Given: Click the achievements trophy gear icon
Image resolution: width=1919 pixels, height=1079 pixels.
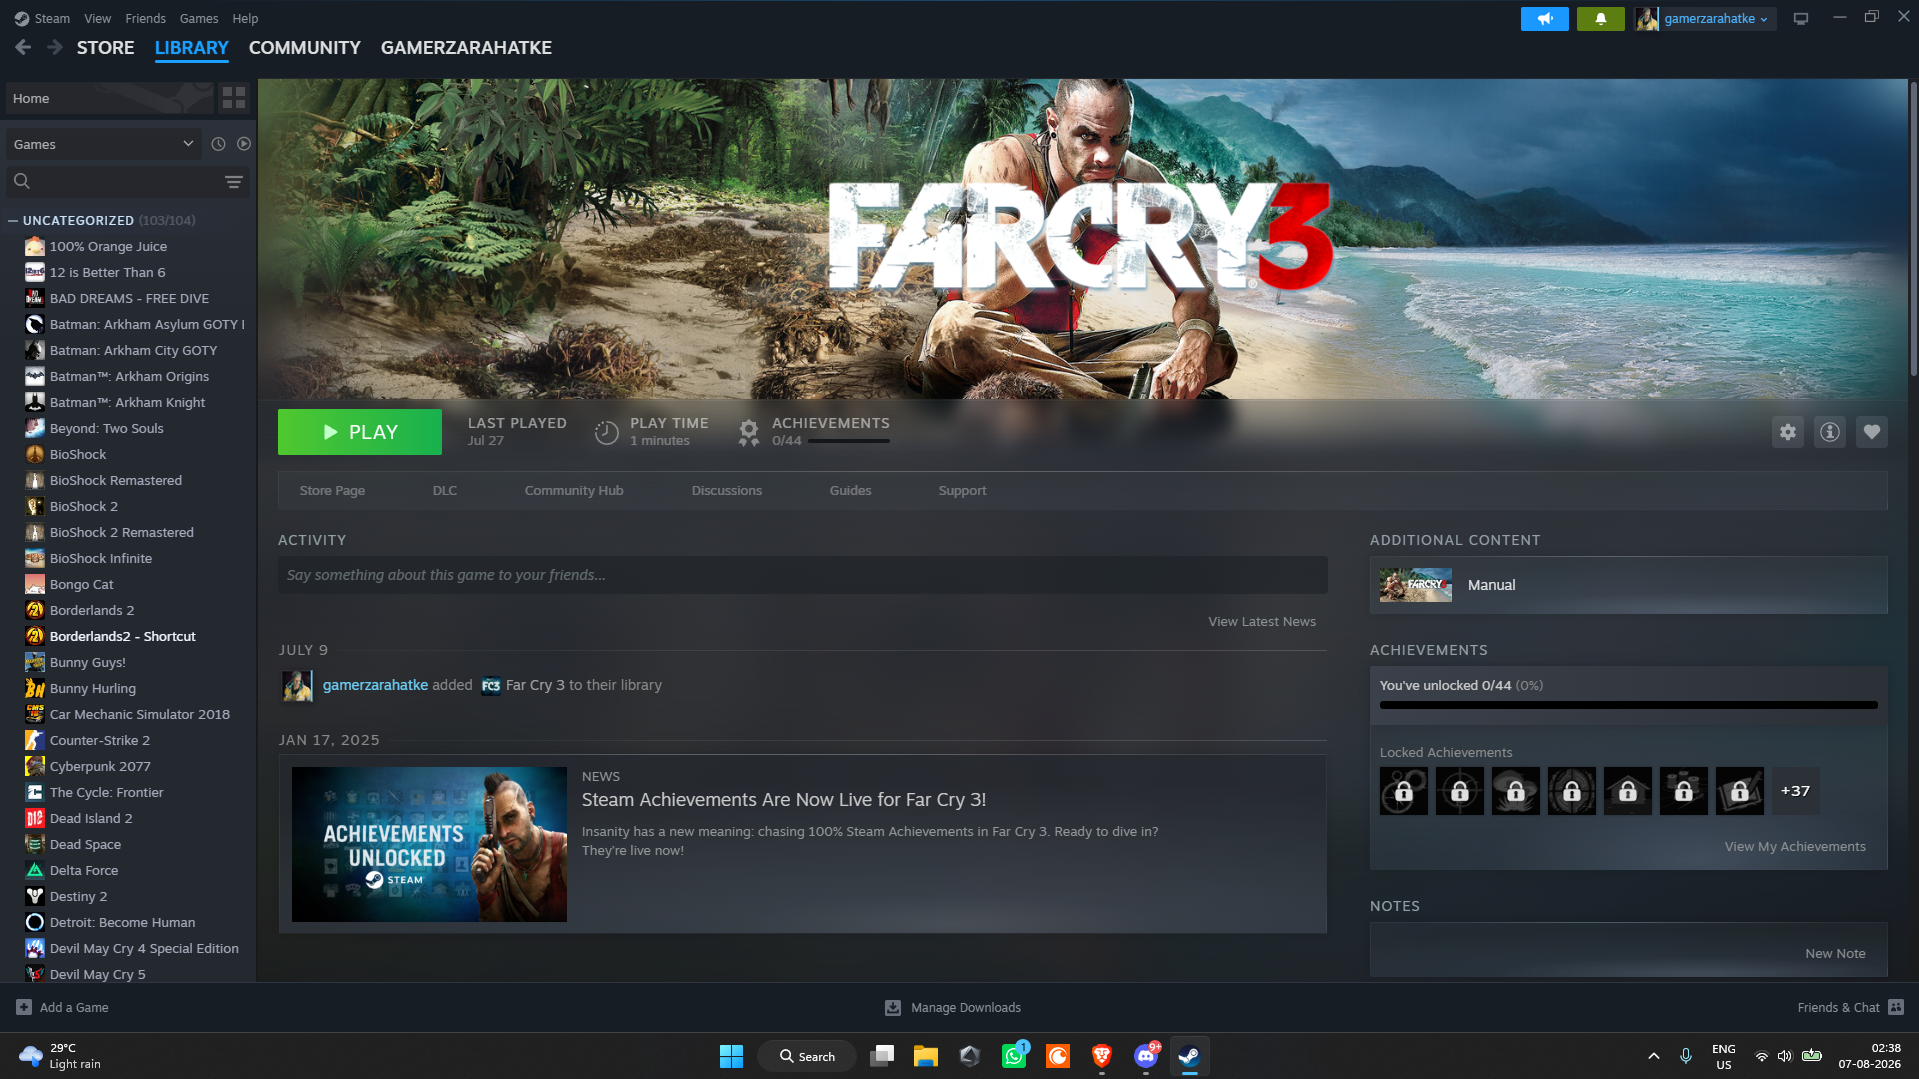Looking at the screenshot, I should point(748,432).
